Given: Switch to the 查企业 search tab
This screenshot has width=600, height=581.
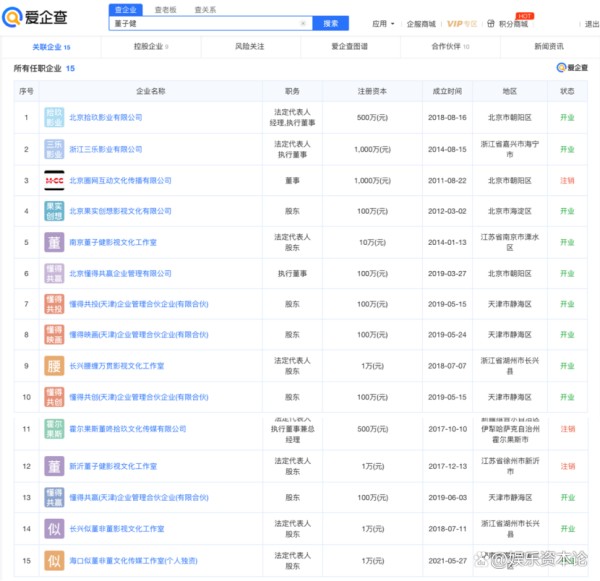Looking at the screenshot, I should (x=126, y=10).
